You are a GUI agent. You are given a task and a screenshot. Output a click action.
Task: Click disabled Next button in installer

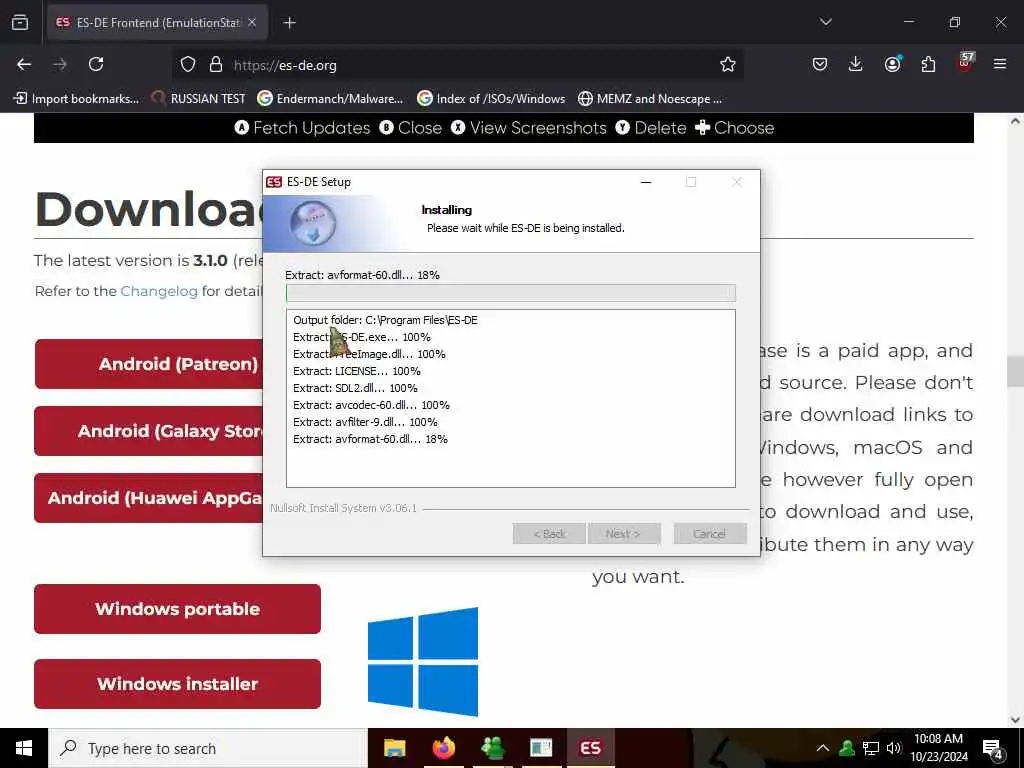pos(624,534)
